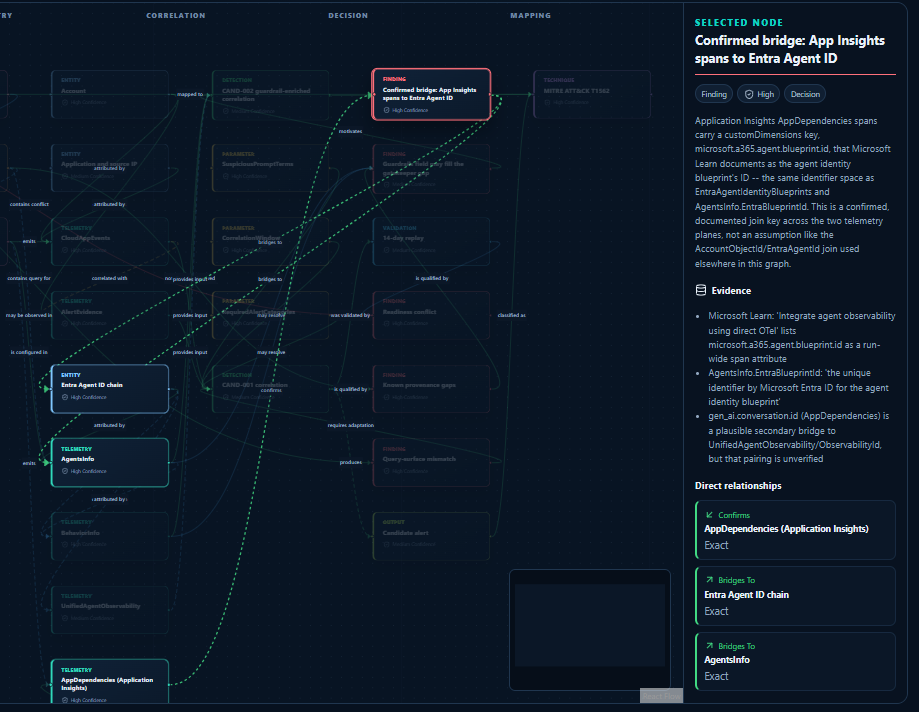Open the SuspiciousPromptTerms parameter node
The image size is (919, 712).
coord(270,168)
